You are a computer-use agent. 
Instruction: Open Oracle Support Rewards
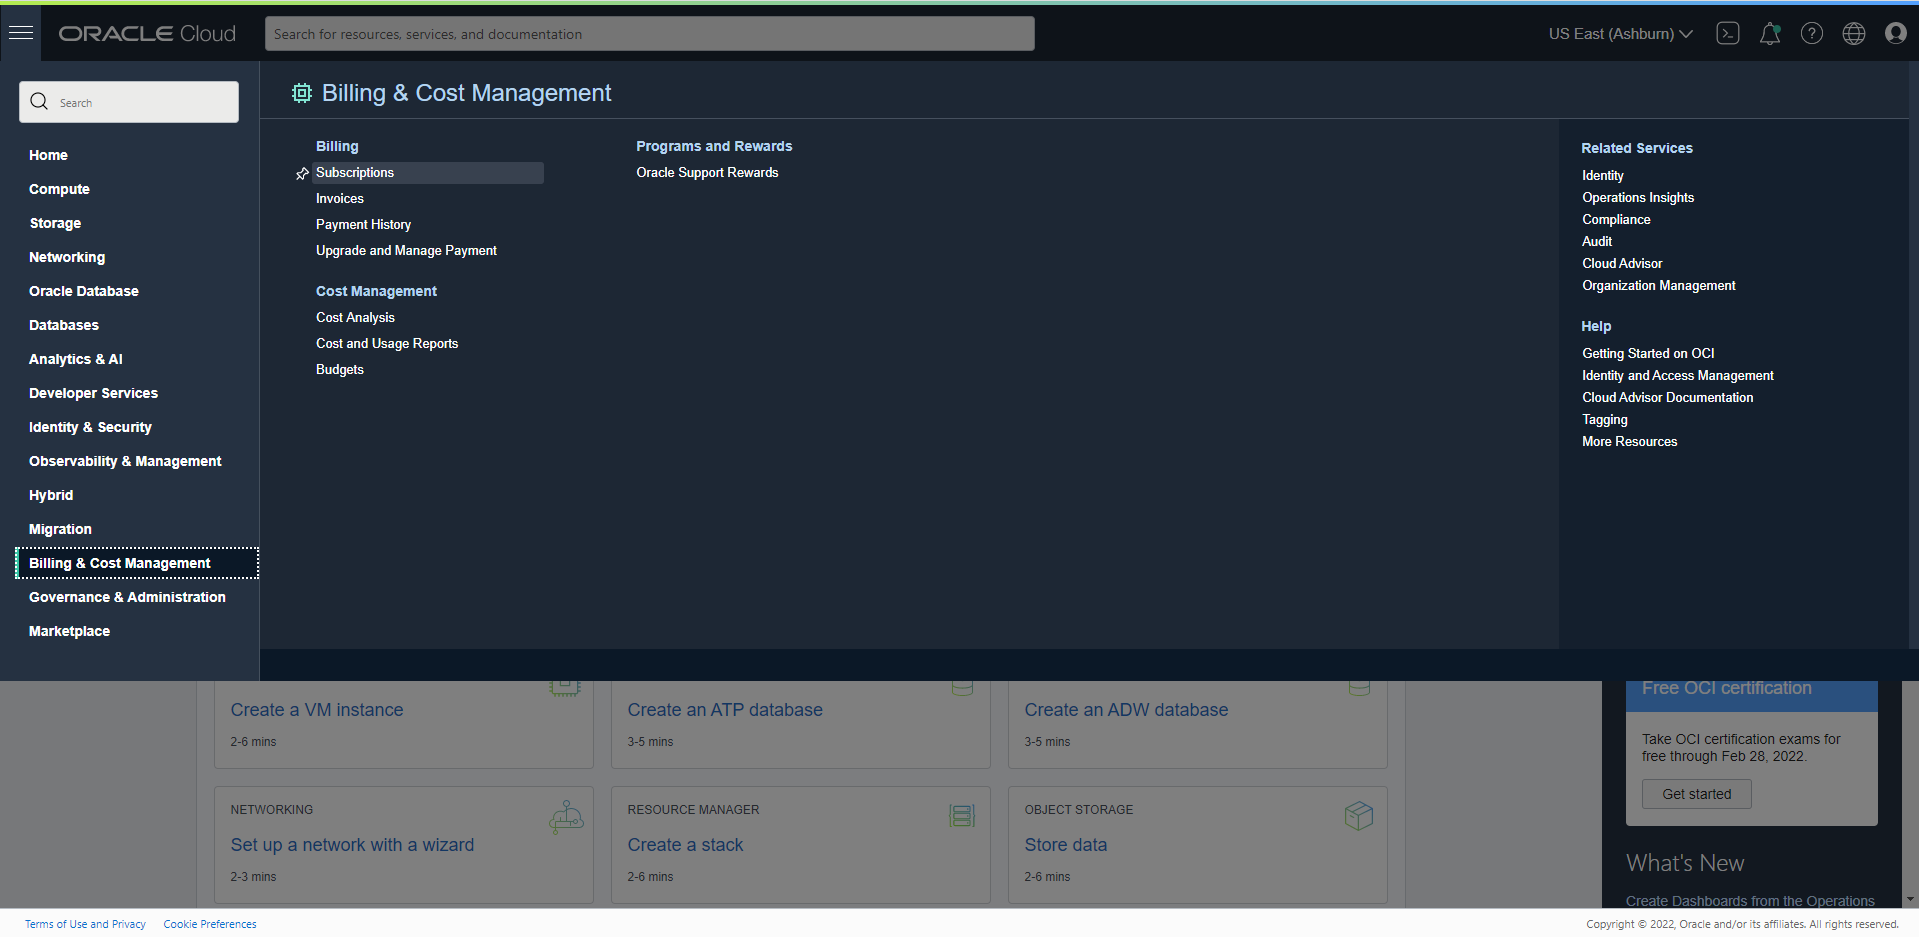point(707,172)
